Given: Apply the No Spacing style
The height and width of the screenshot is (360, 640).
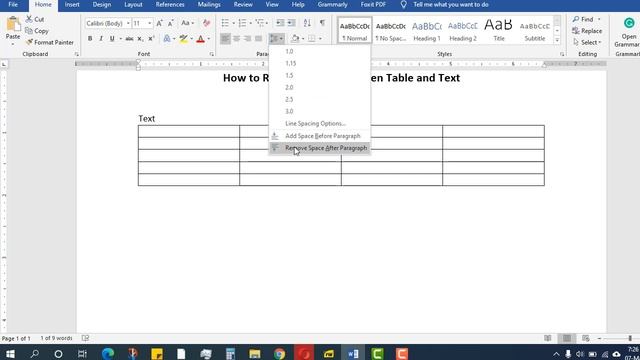Looking at the screenshot, I should pos(391,30).
